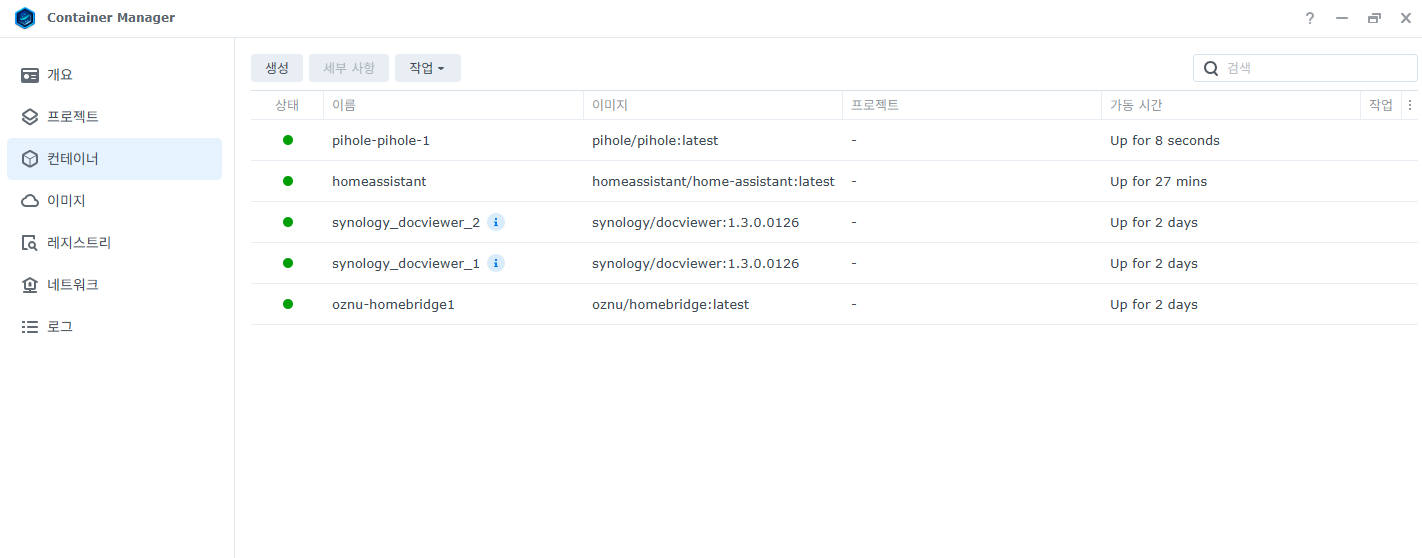Sort by the 이름 column header

453,105
